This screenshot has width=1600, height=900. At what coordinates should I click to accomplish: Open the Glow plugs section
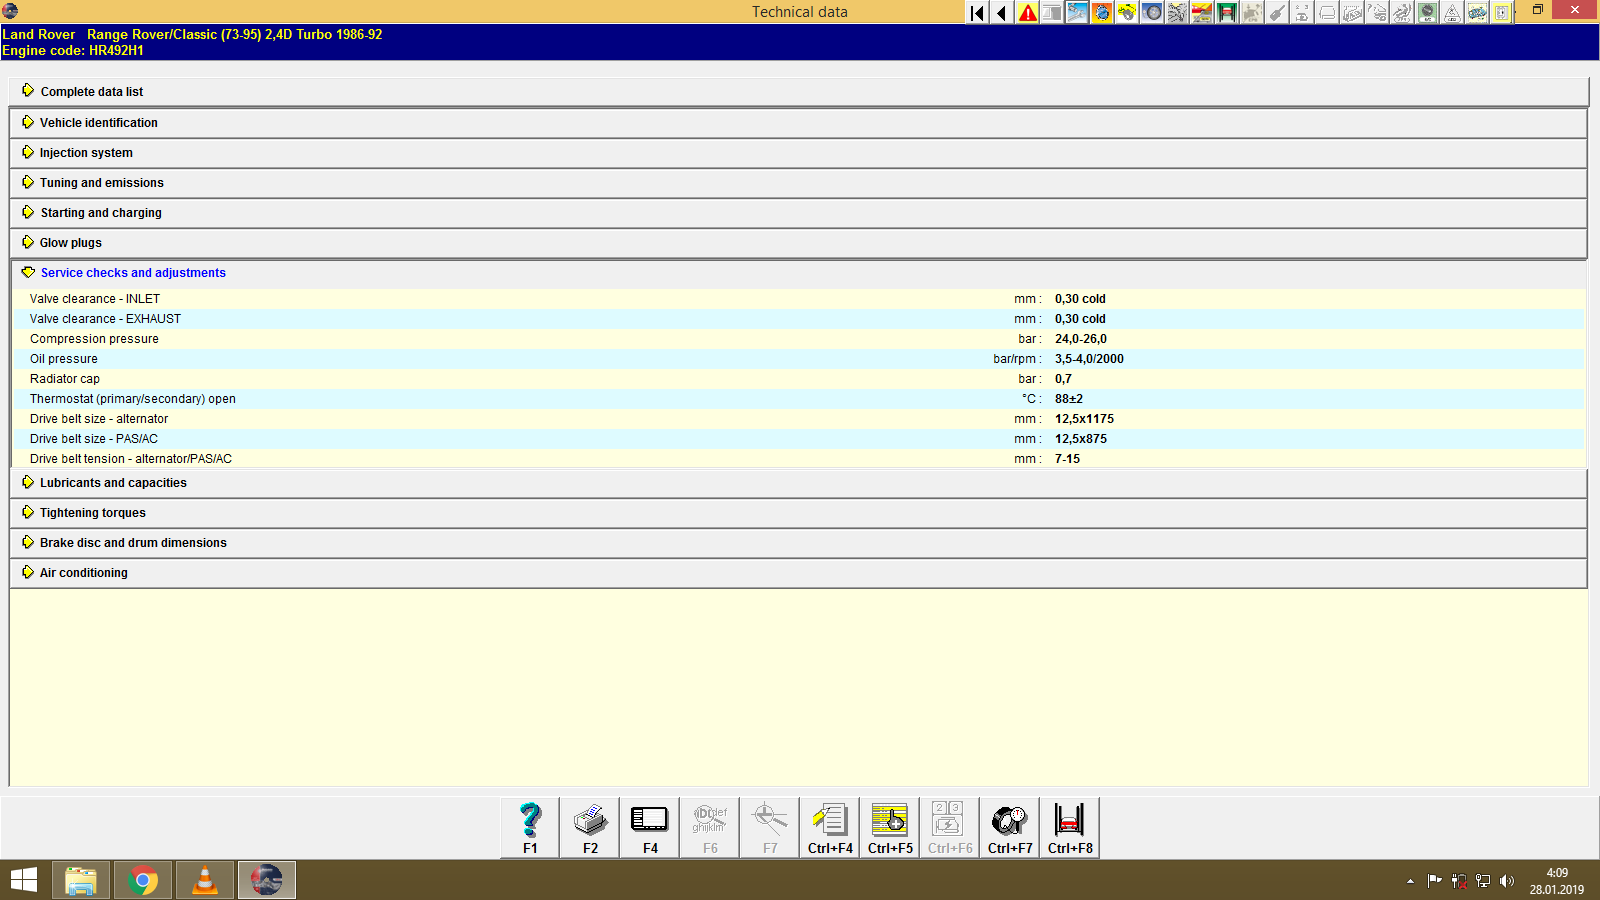(x=69, y=242)
